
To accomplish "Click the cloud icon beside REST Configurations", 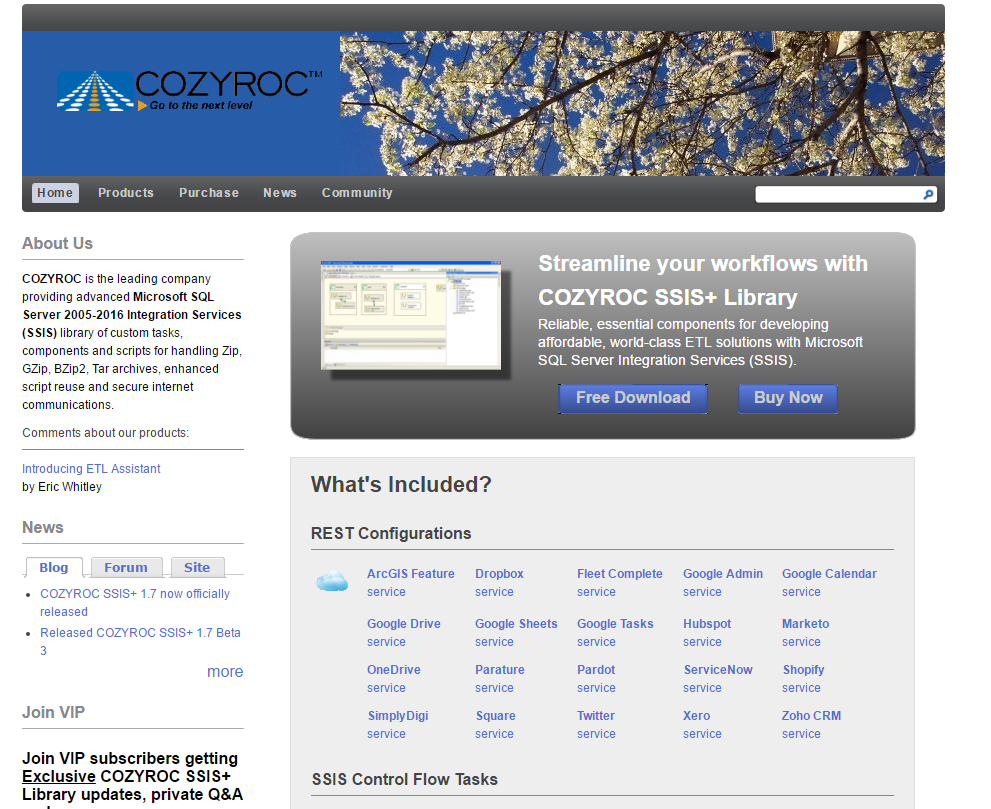I will pyautogui.click(x=332, y=581).
